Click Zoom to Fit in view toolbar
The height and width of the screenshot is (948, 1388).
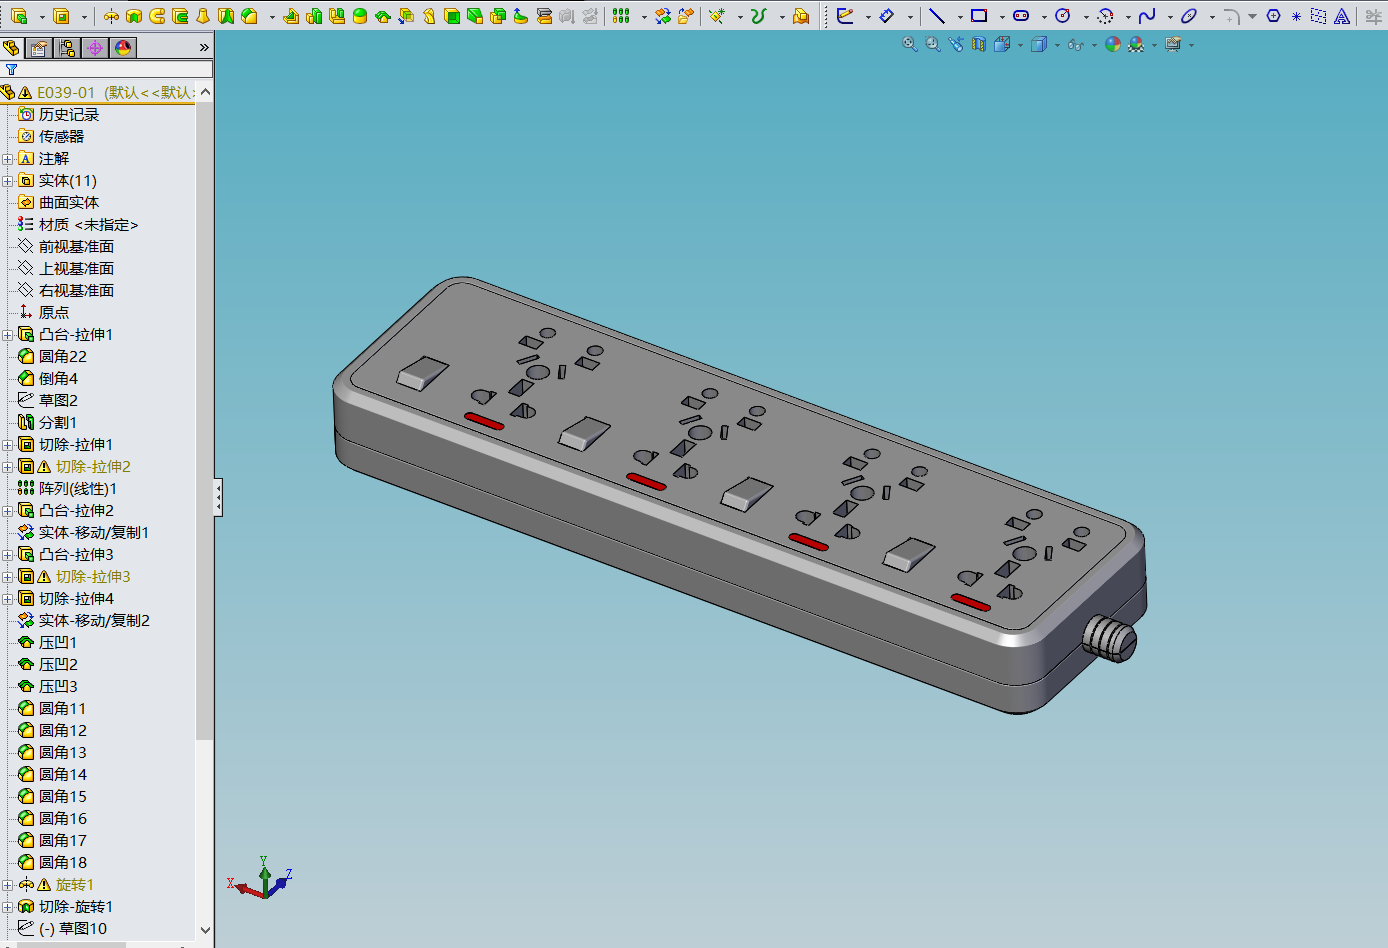point(910,44)
